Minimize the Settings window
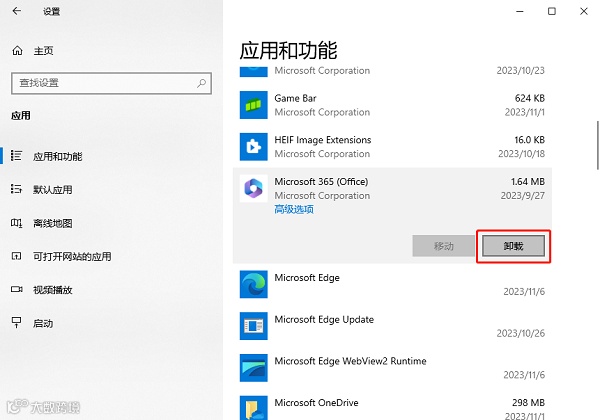 (x=520, y=11)
